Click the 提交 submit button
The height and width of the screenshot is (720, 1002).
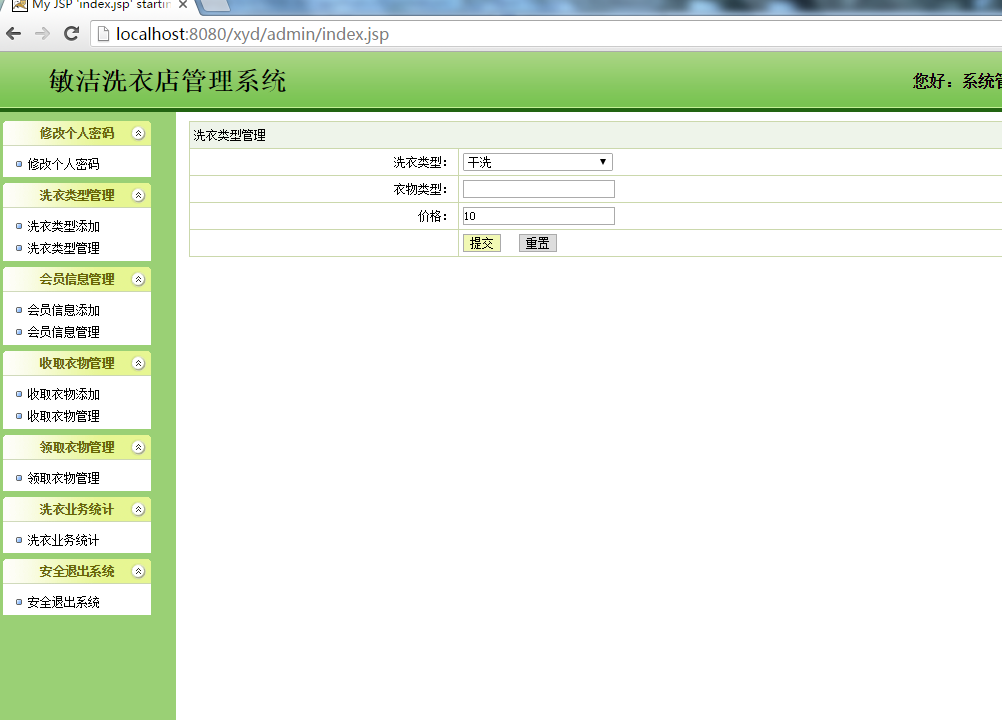[x=482, y=243]
